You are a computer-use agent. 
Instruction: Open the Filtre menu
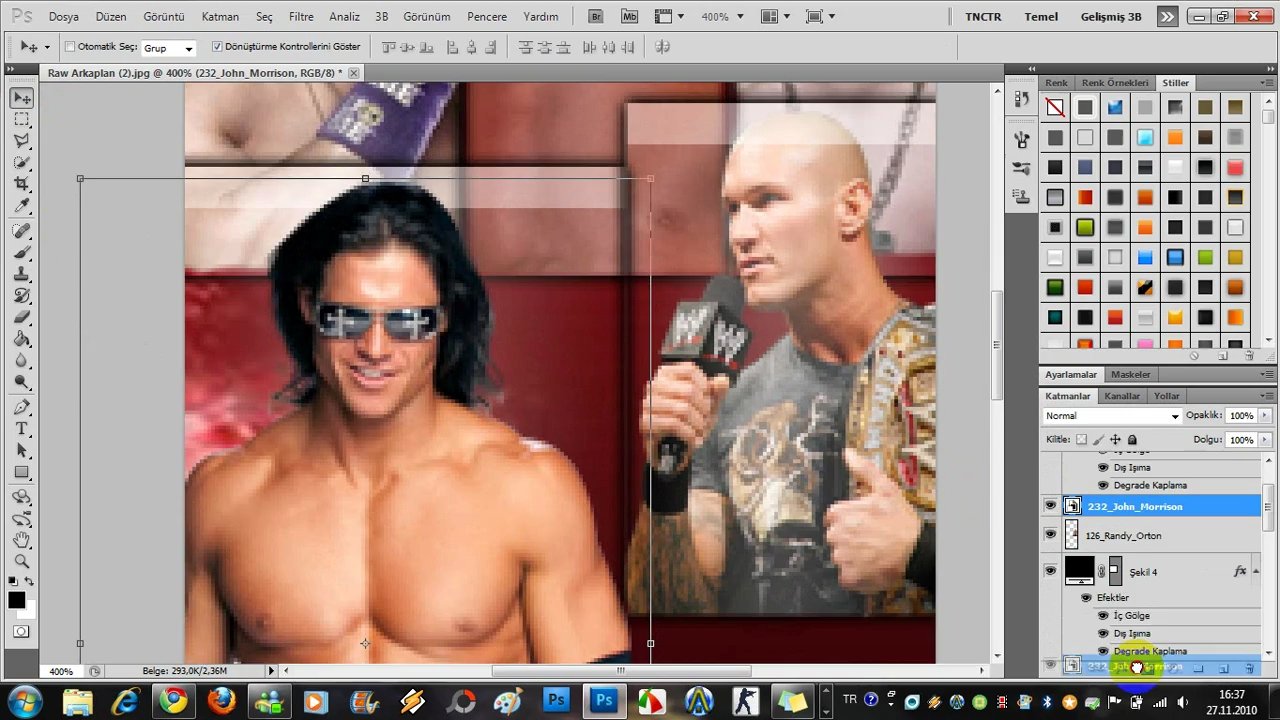click(x=301, y=17)
